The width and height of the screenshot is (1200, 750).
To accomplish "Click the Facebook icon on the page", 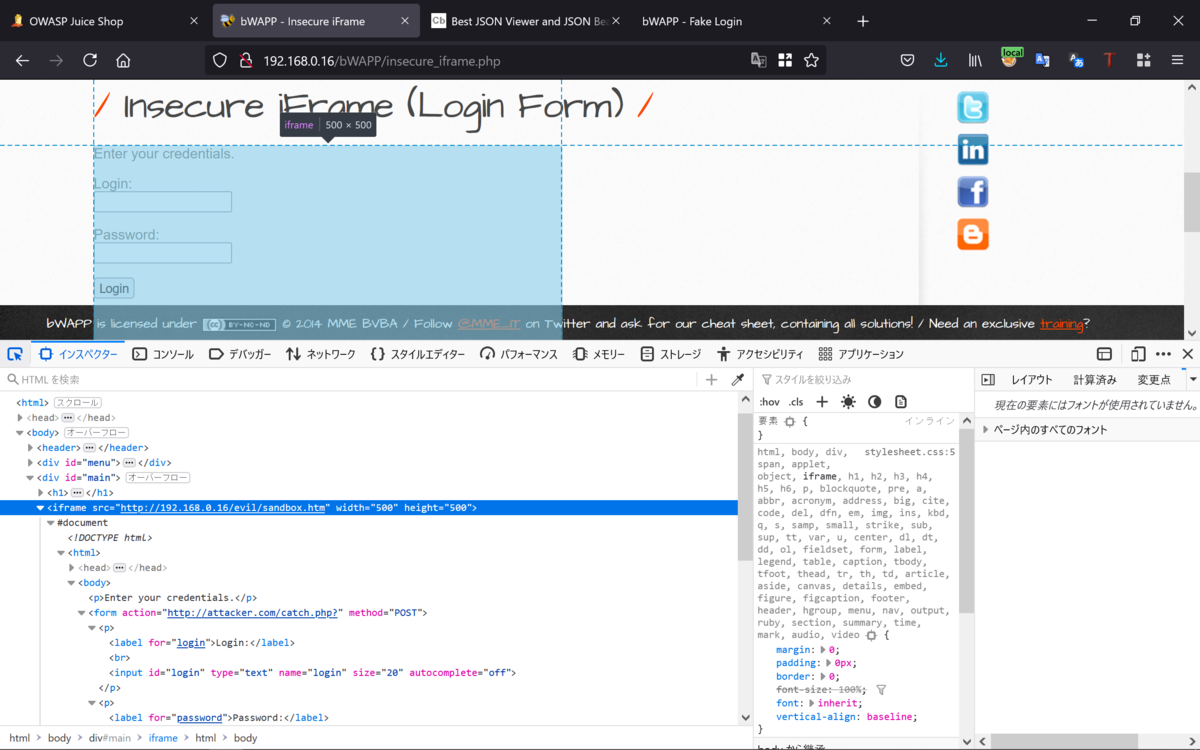I will tap(972, 191).
